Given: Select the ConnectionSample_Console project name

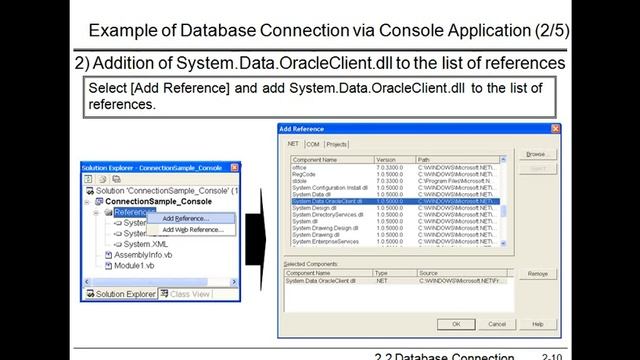Looking at the screenshot, I should point(158,201).
